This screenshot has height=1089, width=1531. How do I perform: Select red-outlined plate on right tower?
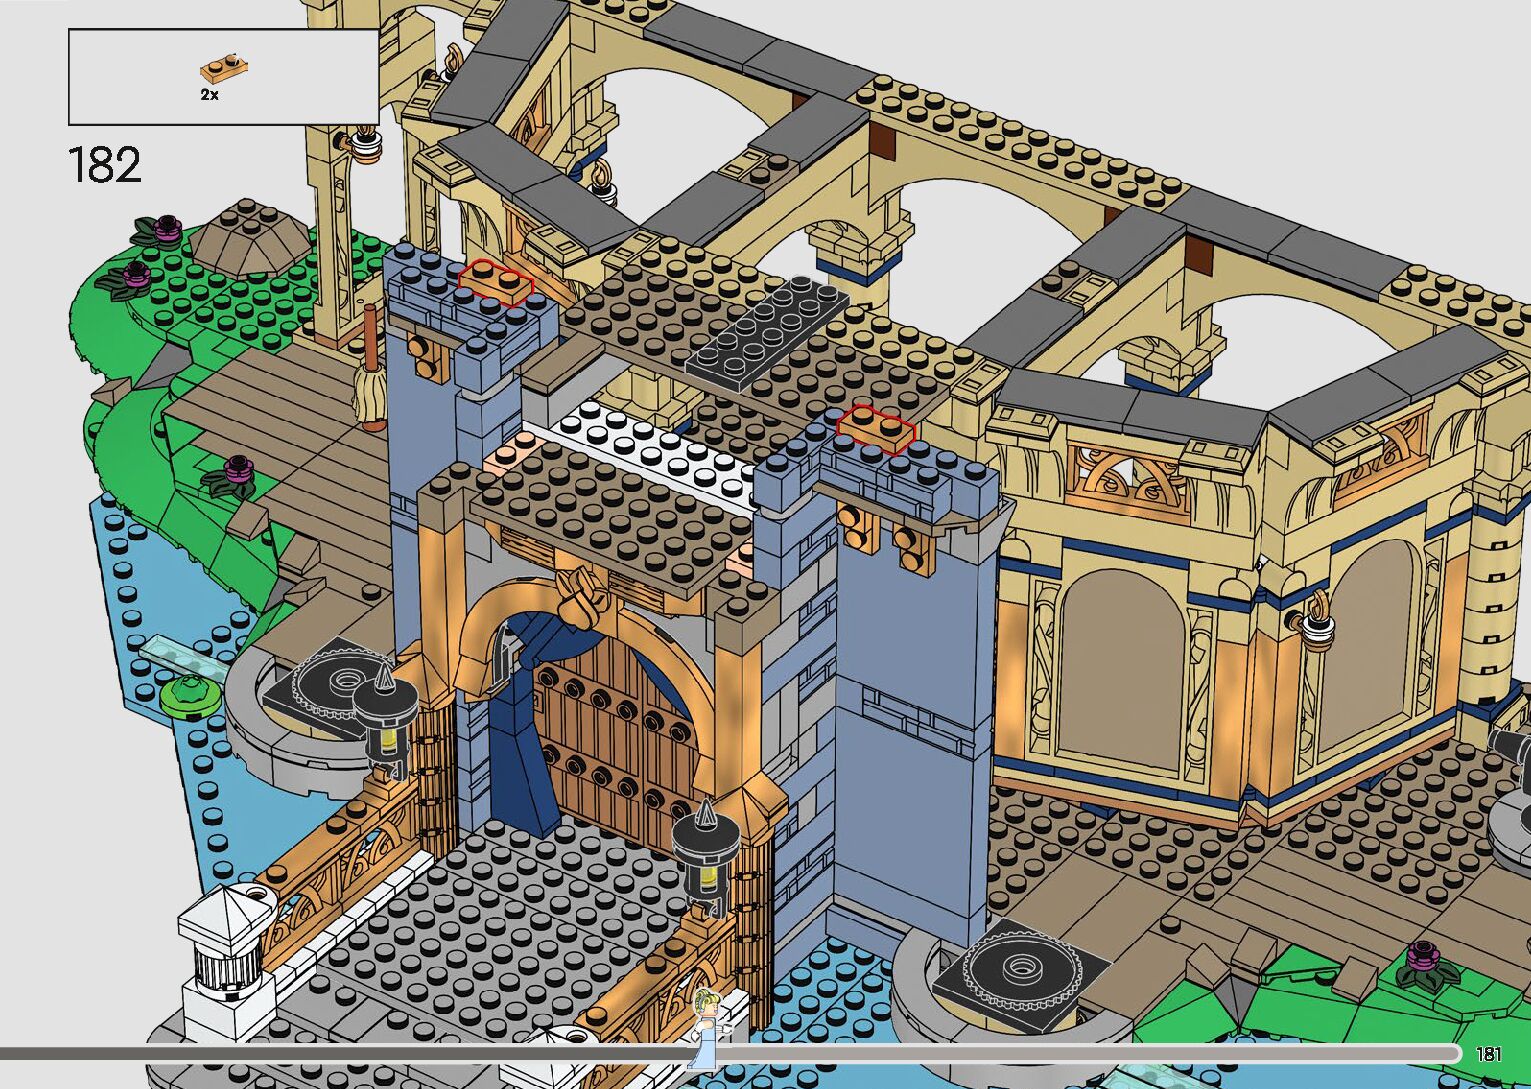[876, 429]
